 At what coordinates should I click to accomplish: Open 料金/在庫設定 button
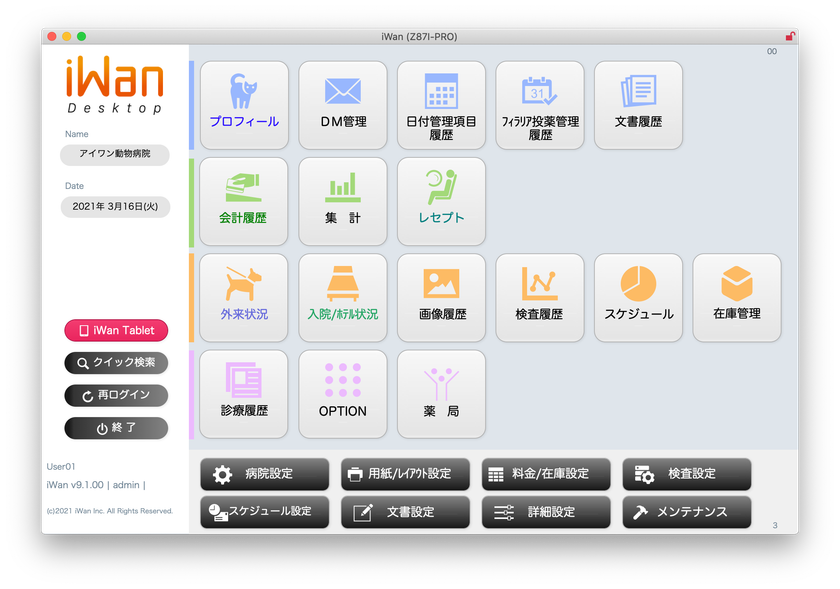(x=546, y=474)
